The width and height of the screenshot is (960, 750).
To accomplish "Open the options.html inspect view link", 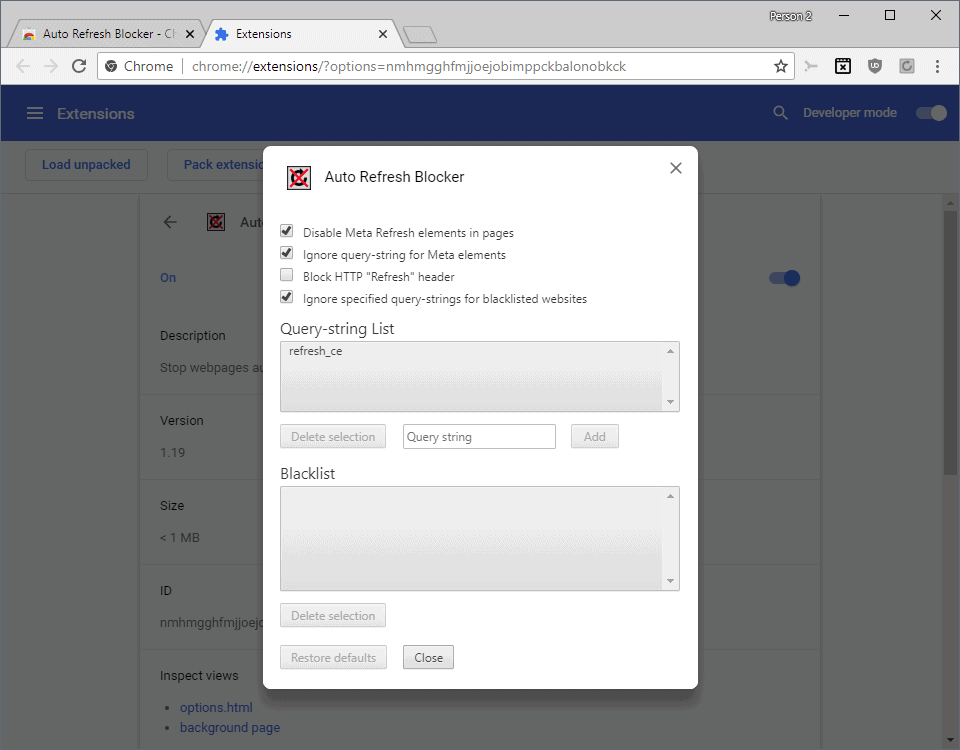I will 216,707.
